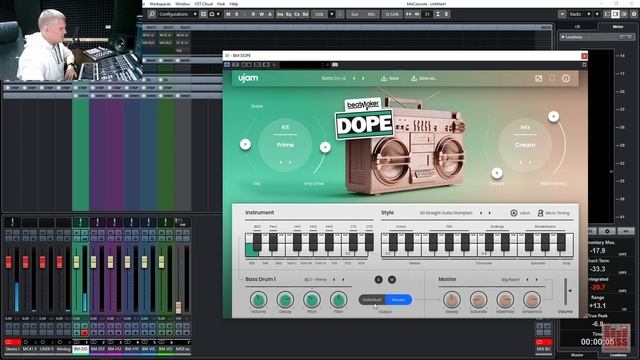
Task: Toggle global S solo state in MixConsole toolbar
Action: 236,14
